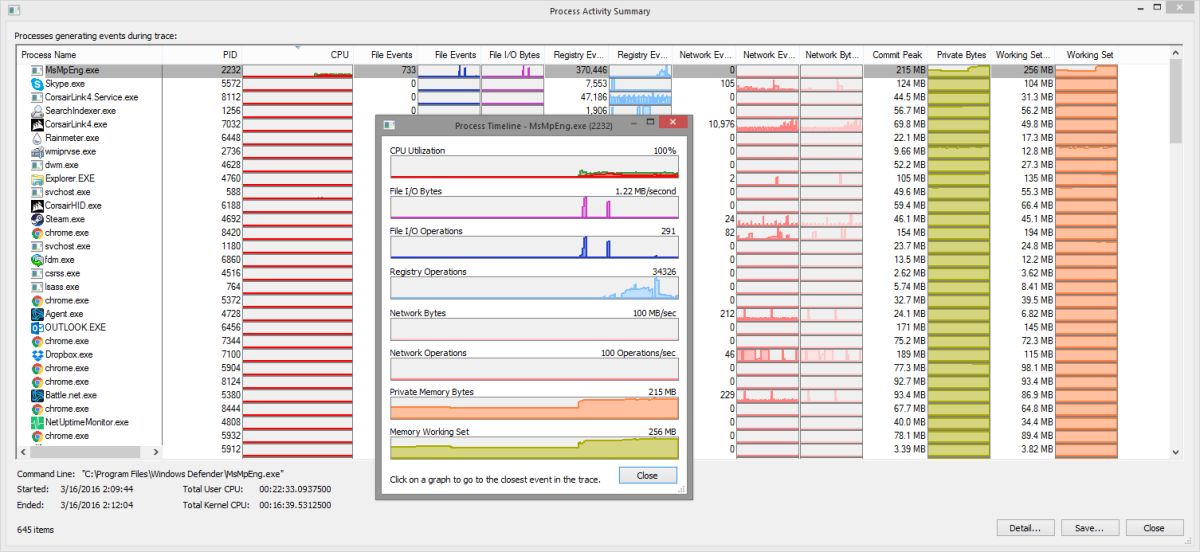Image resolution: width=1200 pixels, height=552 pixels.
Task: Click the chrome.exe icon with PID 7344
Action: coord(36,341)
